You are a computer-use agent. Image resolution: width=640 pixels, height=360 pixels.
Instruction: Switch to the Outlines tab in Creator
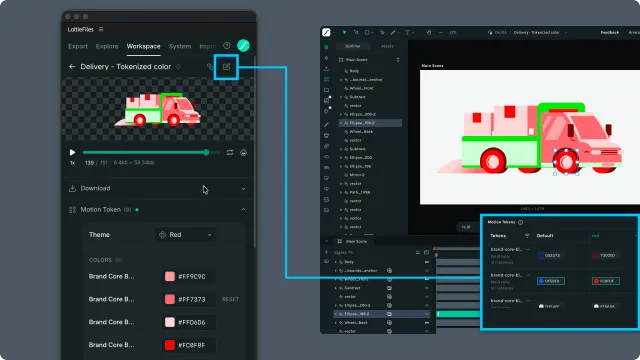353,46
